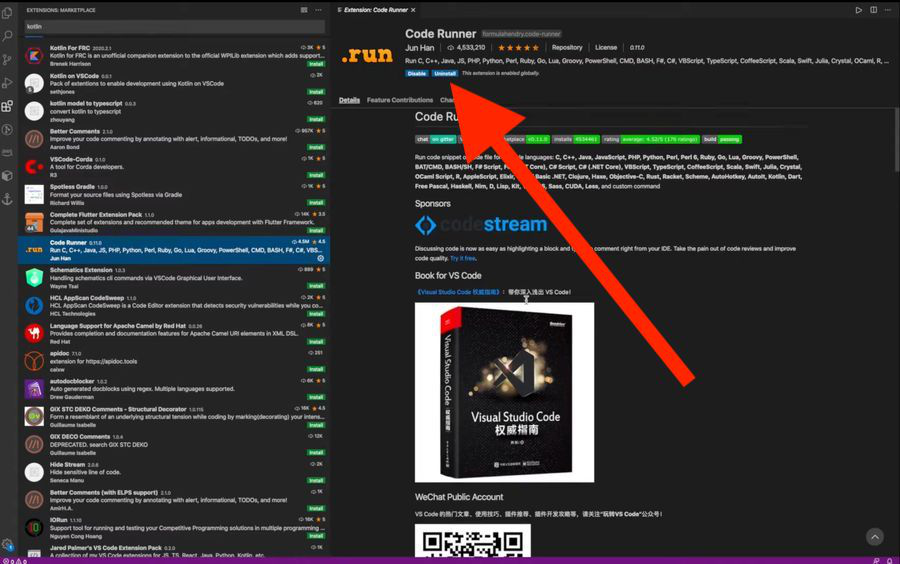Install Kotlin on VSCode extension pack
The image size is (900, 564).
click(x=316, y=92)
